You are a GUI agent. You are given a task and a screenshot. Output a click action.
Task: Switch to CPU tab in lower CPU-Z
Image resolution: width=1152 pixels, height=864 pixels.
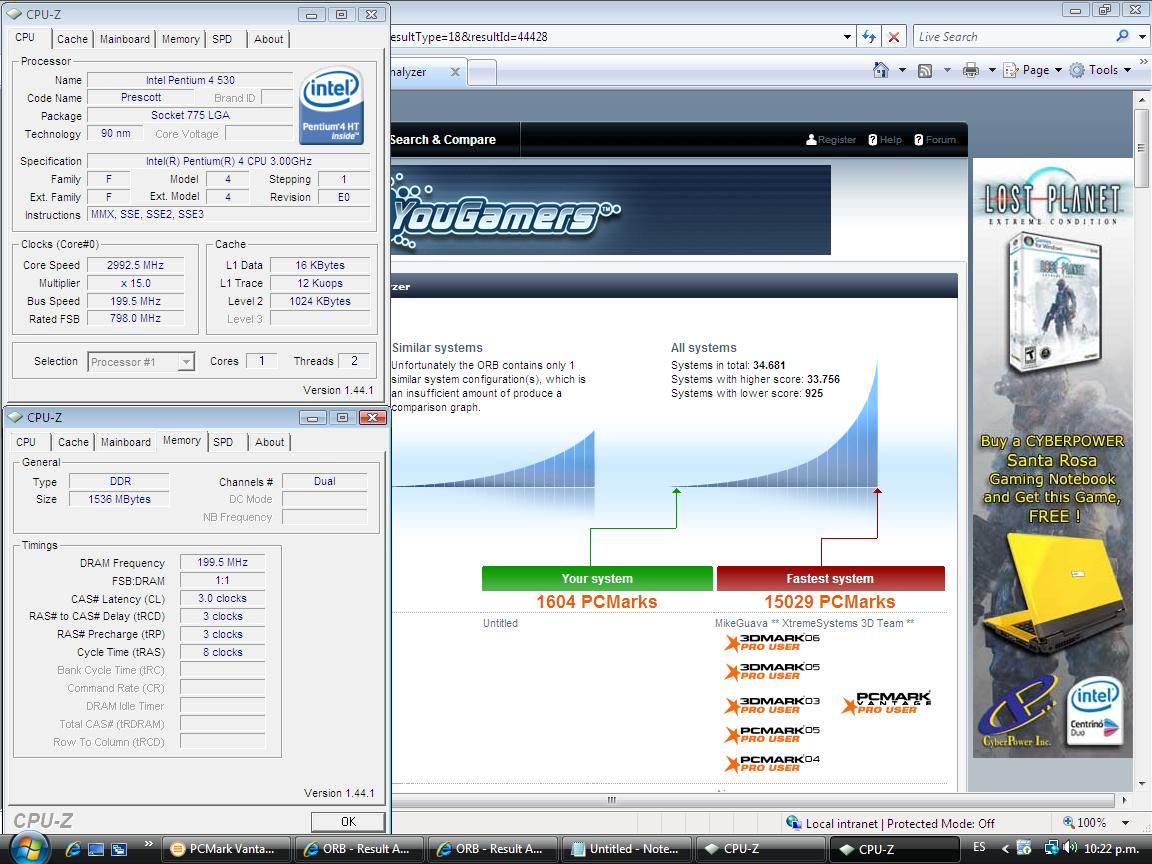26,442
